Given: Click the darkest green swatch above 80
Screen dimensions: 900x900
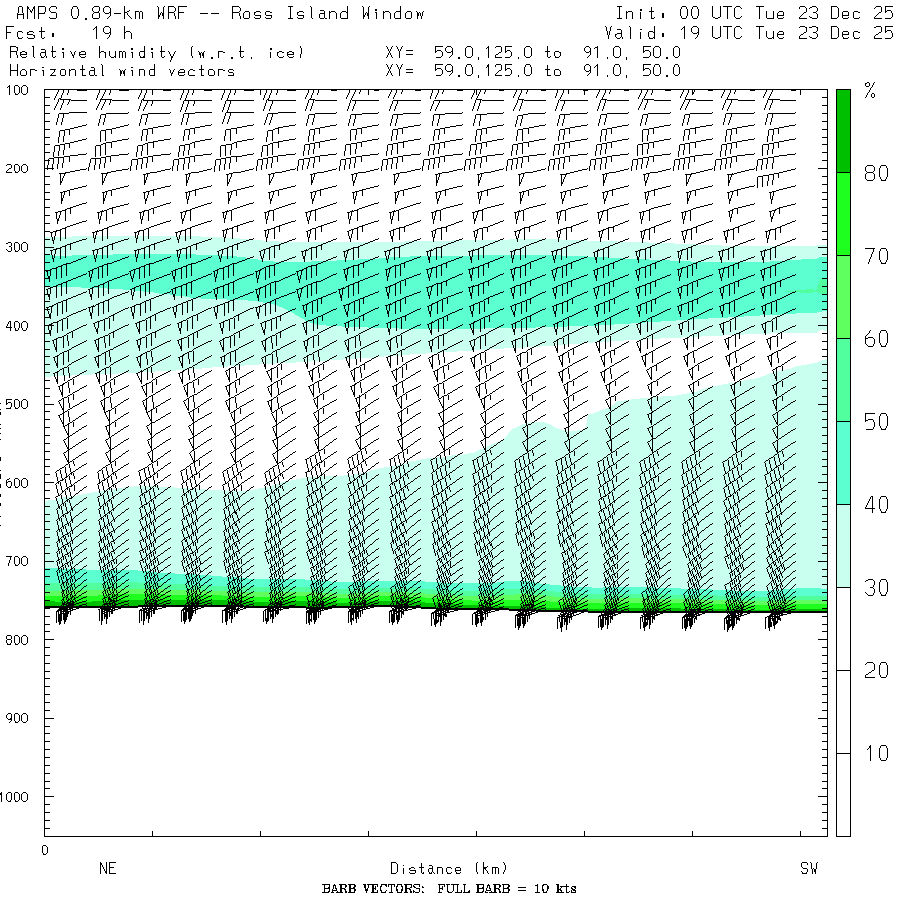Looking at the screenshot, I should (843, 130).
